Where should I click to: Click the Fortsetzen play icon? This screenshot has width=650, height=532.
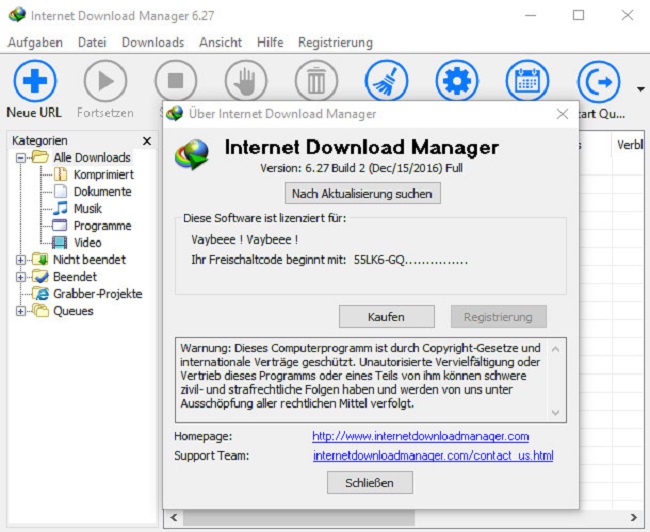(x=105, y=81)
